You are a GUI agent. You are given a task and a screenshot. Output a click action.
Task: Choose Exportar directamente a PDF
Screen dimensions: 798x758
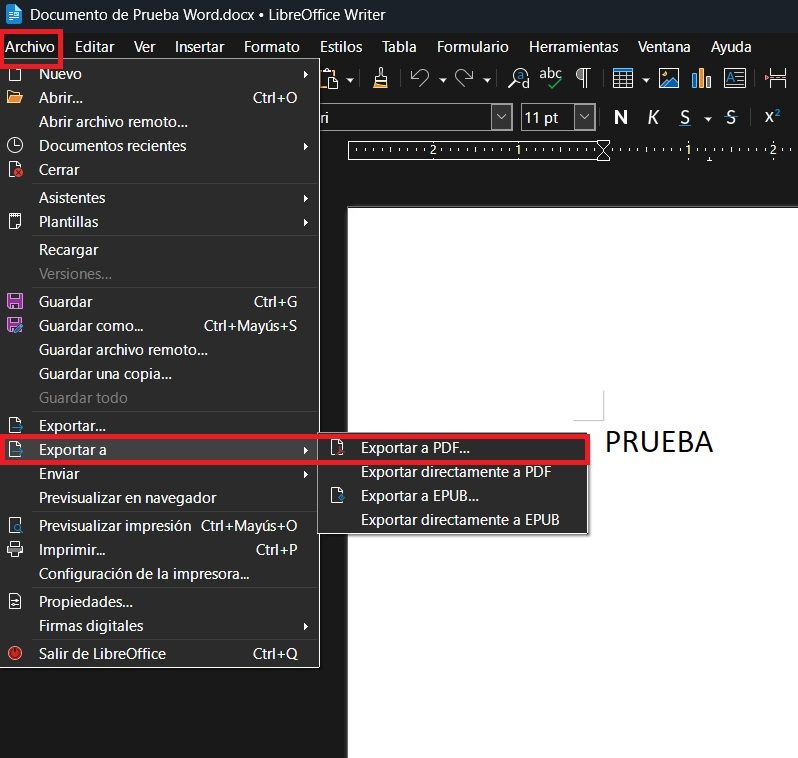452,472
